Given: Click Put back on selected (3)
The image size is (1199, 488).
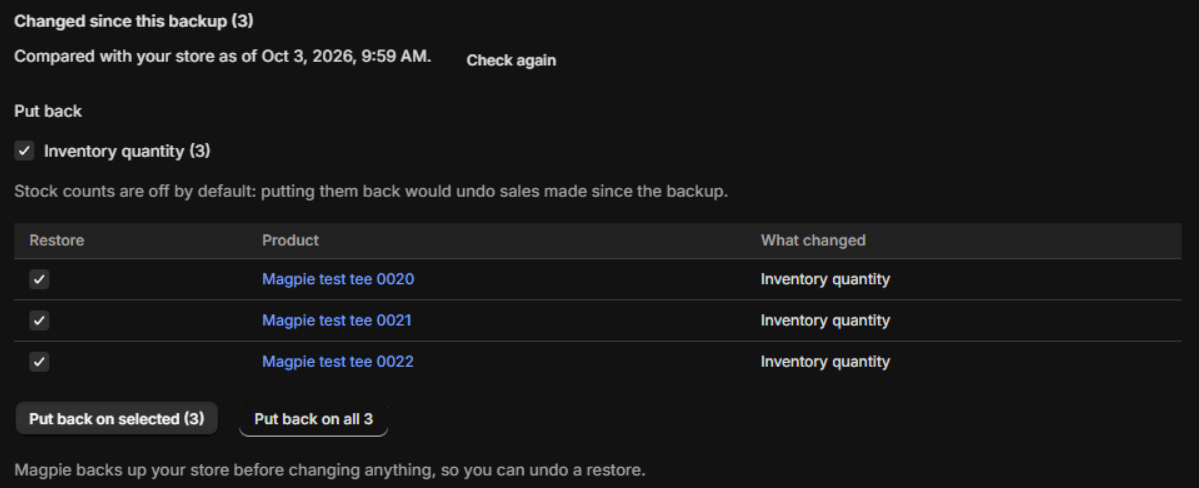Looking at the screenshot, I should pos(116,418).
